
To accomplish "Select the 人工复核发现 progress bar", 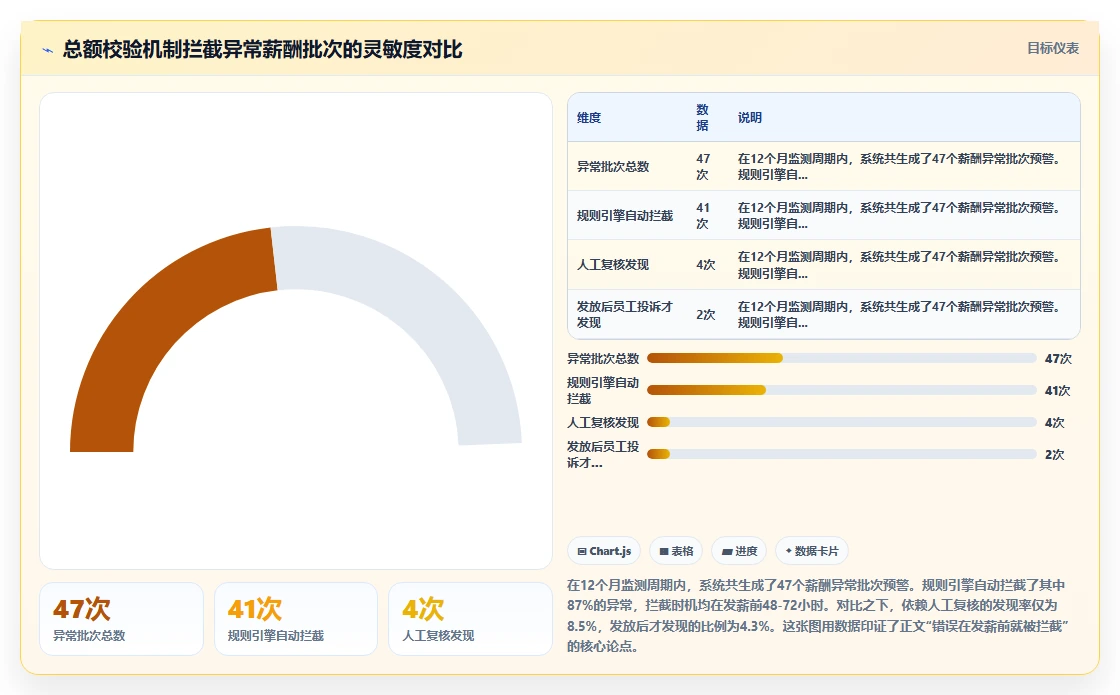I will point(841,422).
